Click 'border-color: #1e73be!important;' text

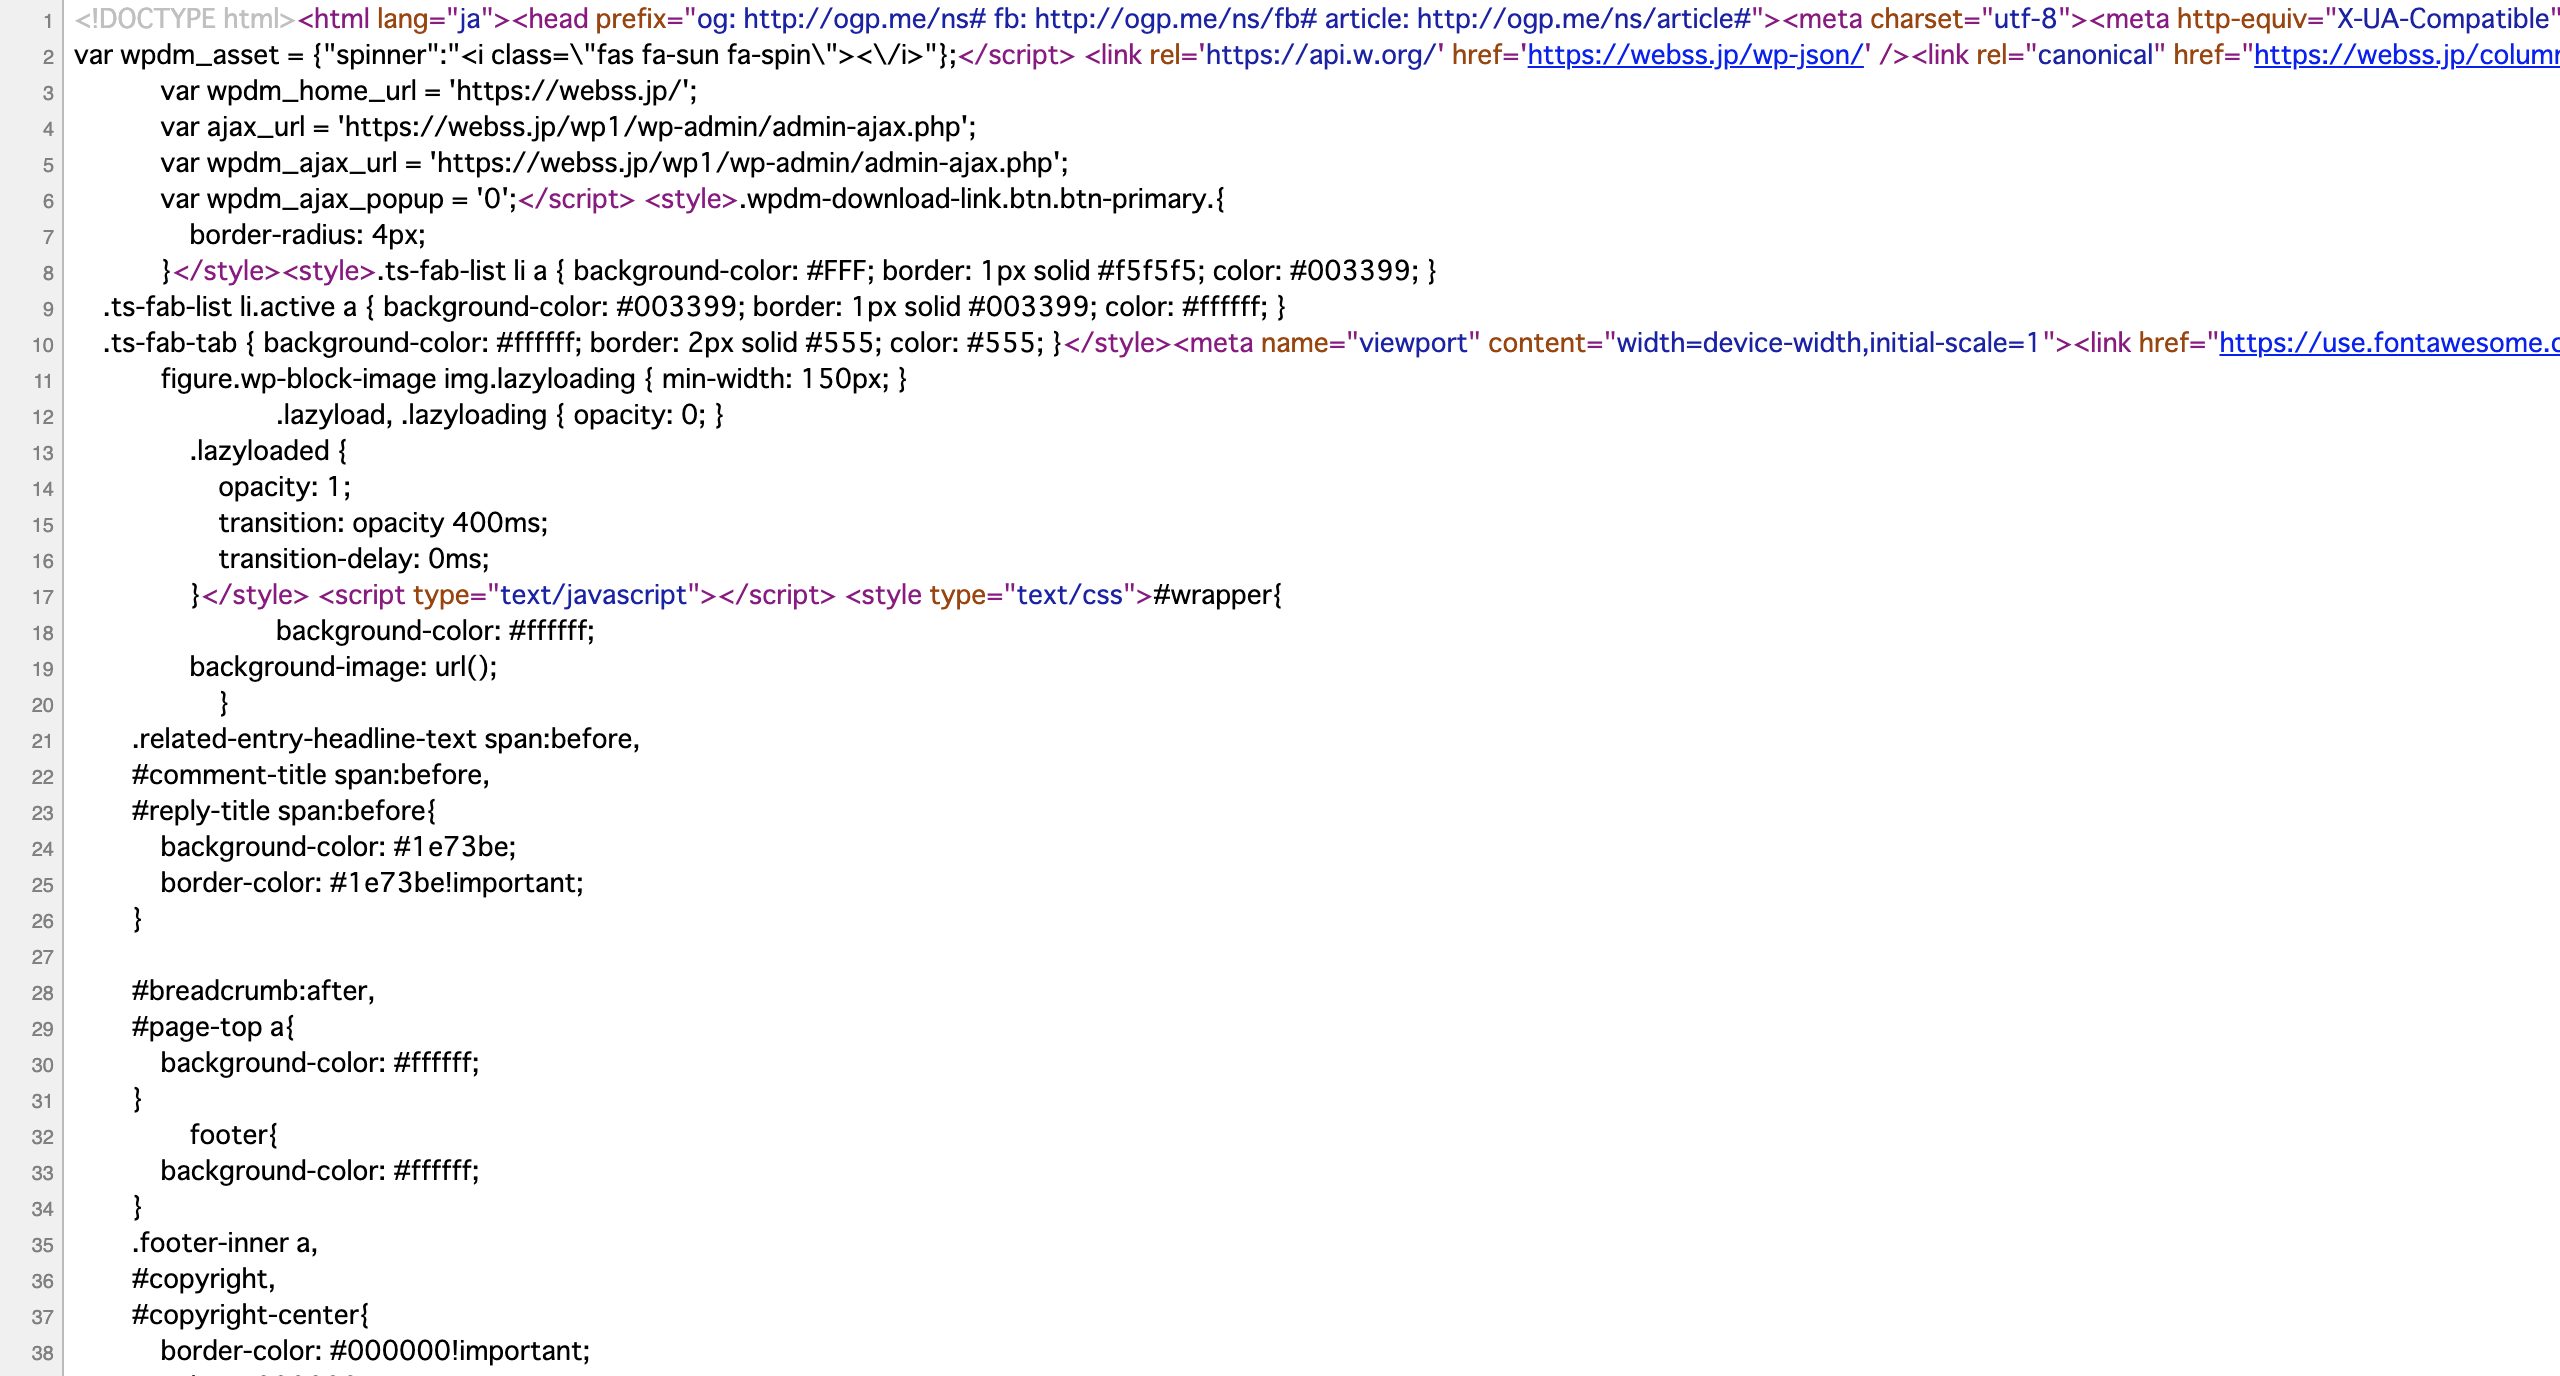coord(372,883)
